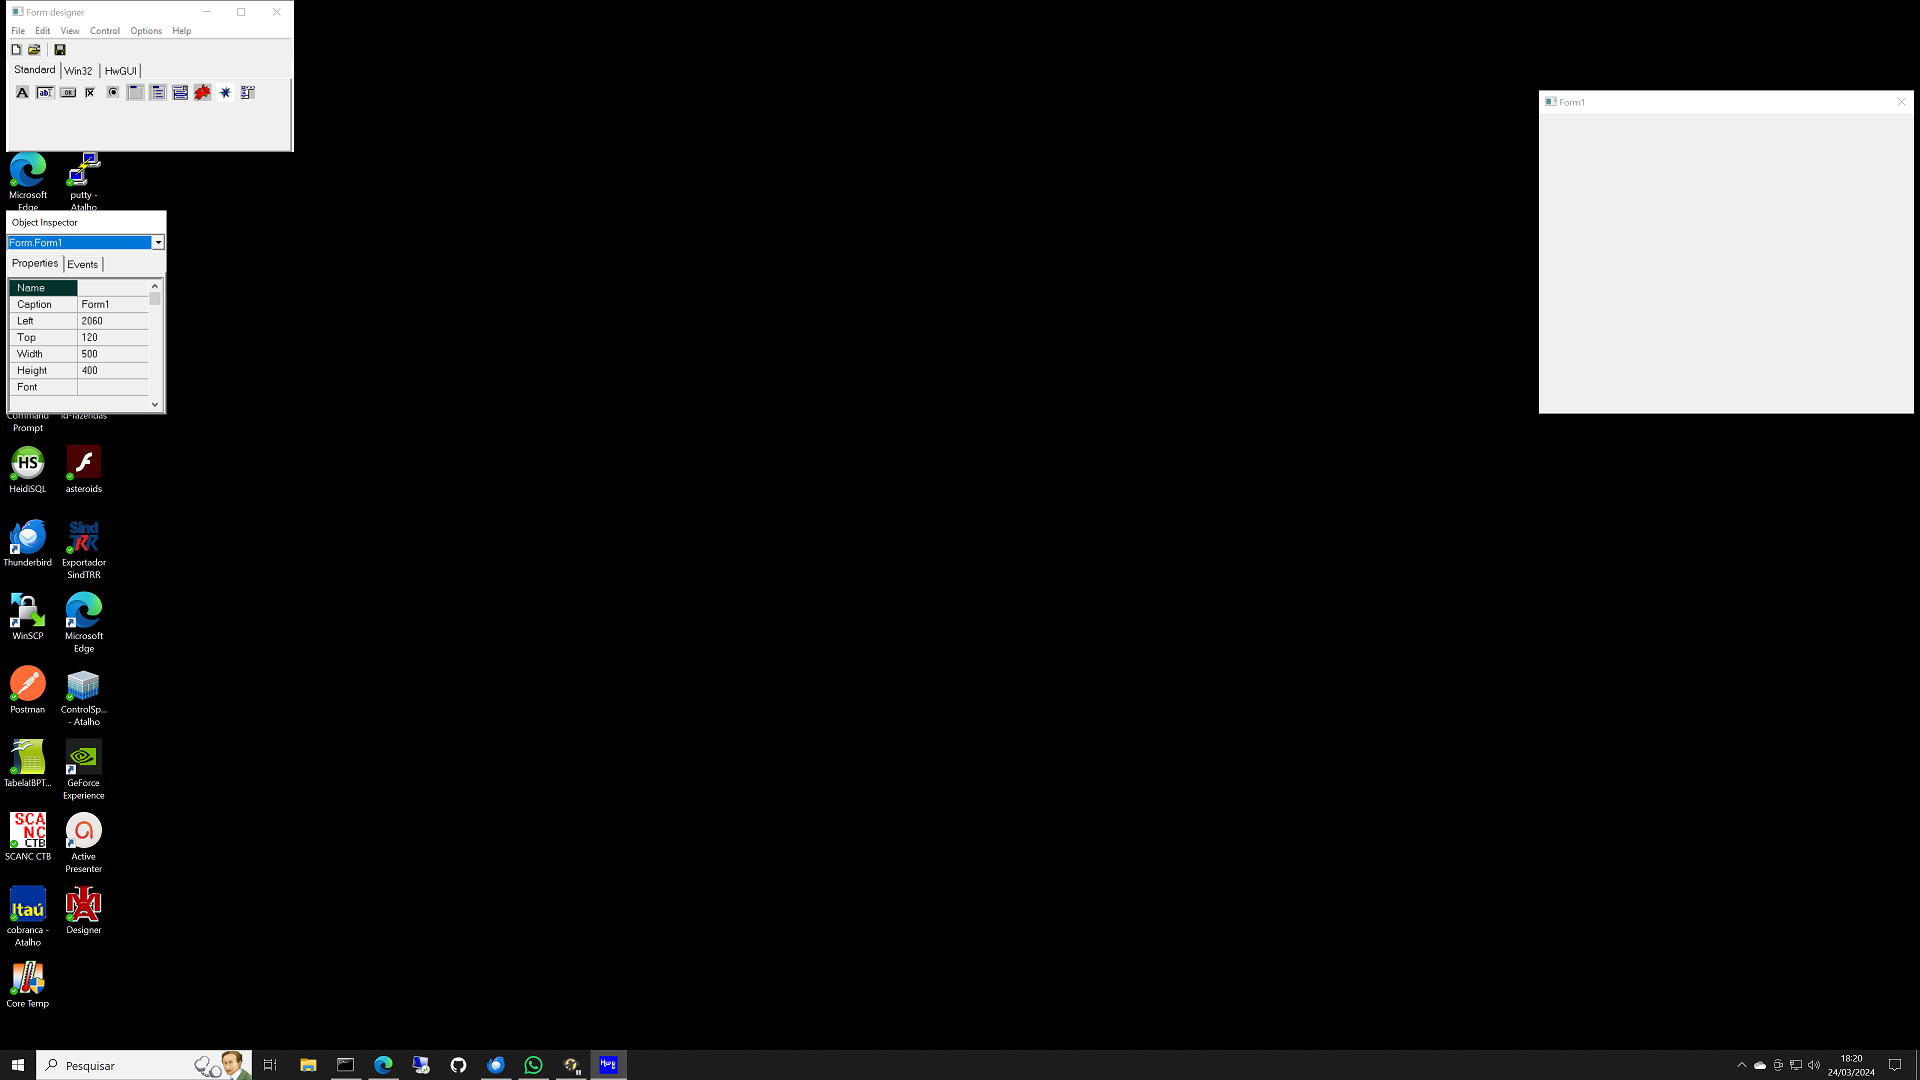The image size is (1920, 1080).
Task: Select the Radio button control tool
Action: (113, 92)
